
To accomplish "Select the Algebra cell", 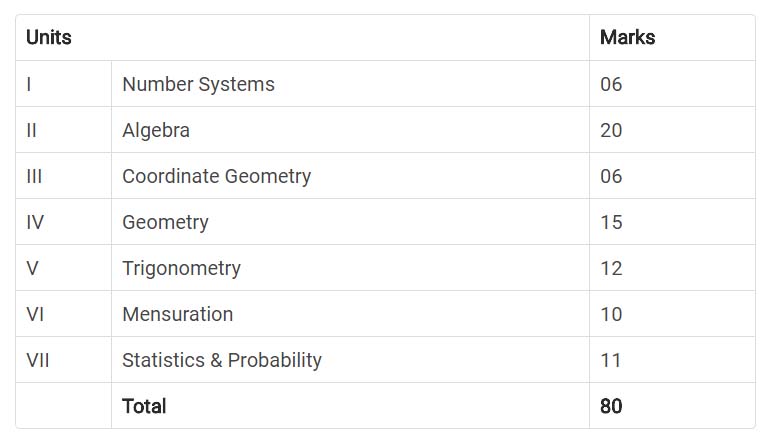I will pyautogui.click(x=156, y=130).
